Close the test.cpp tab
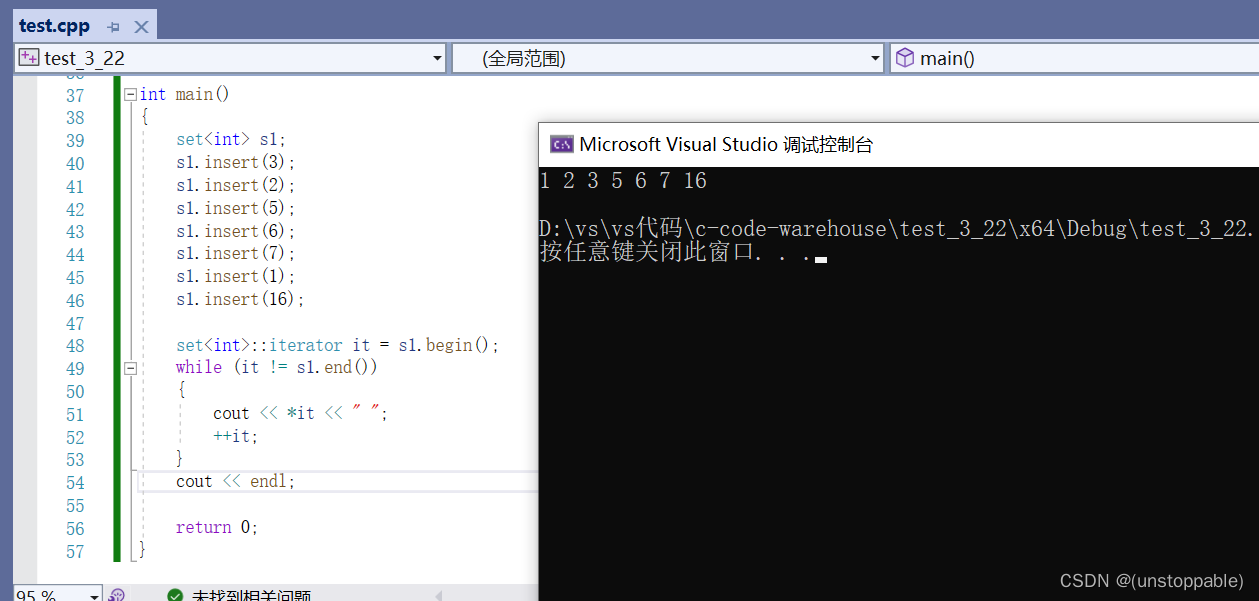The height and width of the screenshot is (601, 1259). pyautogui.click(x=141, y=27)
